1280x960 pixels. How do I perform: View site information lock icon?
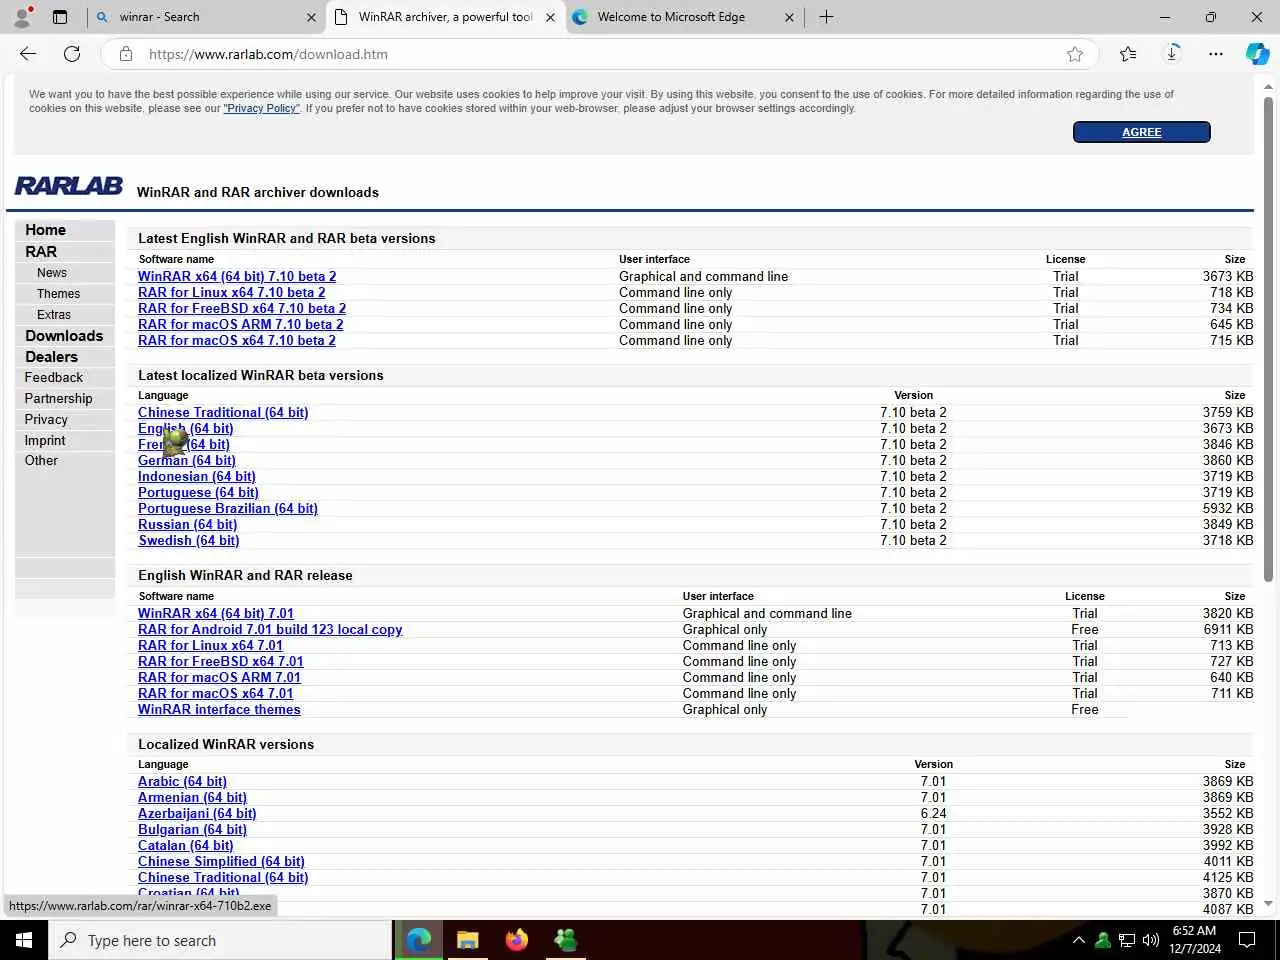tap(126, 54)
